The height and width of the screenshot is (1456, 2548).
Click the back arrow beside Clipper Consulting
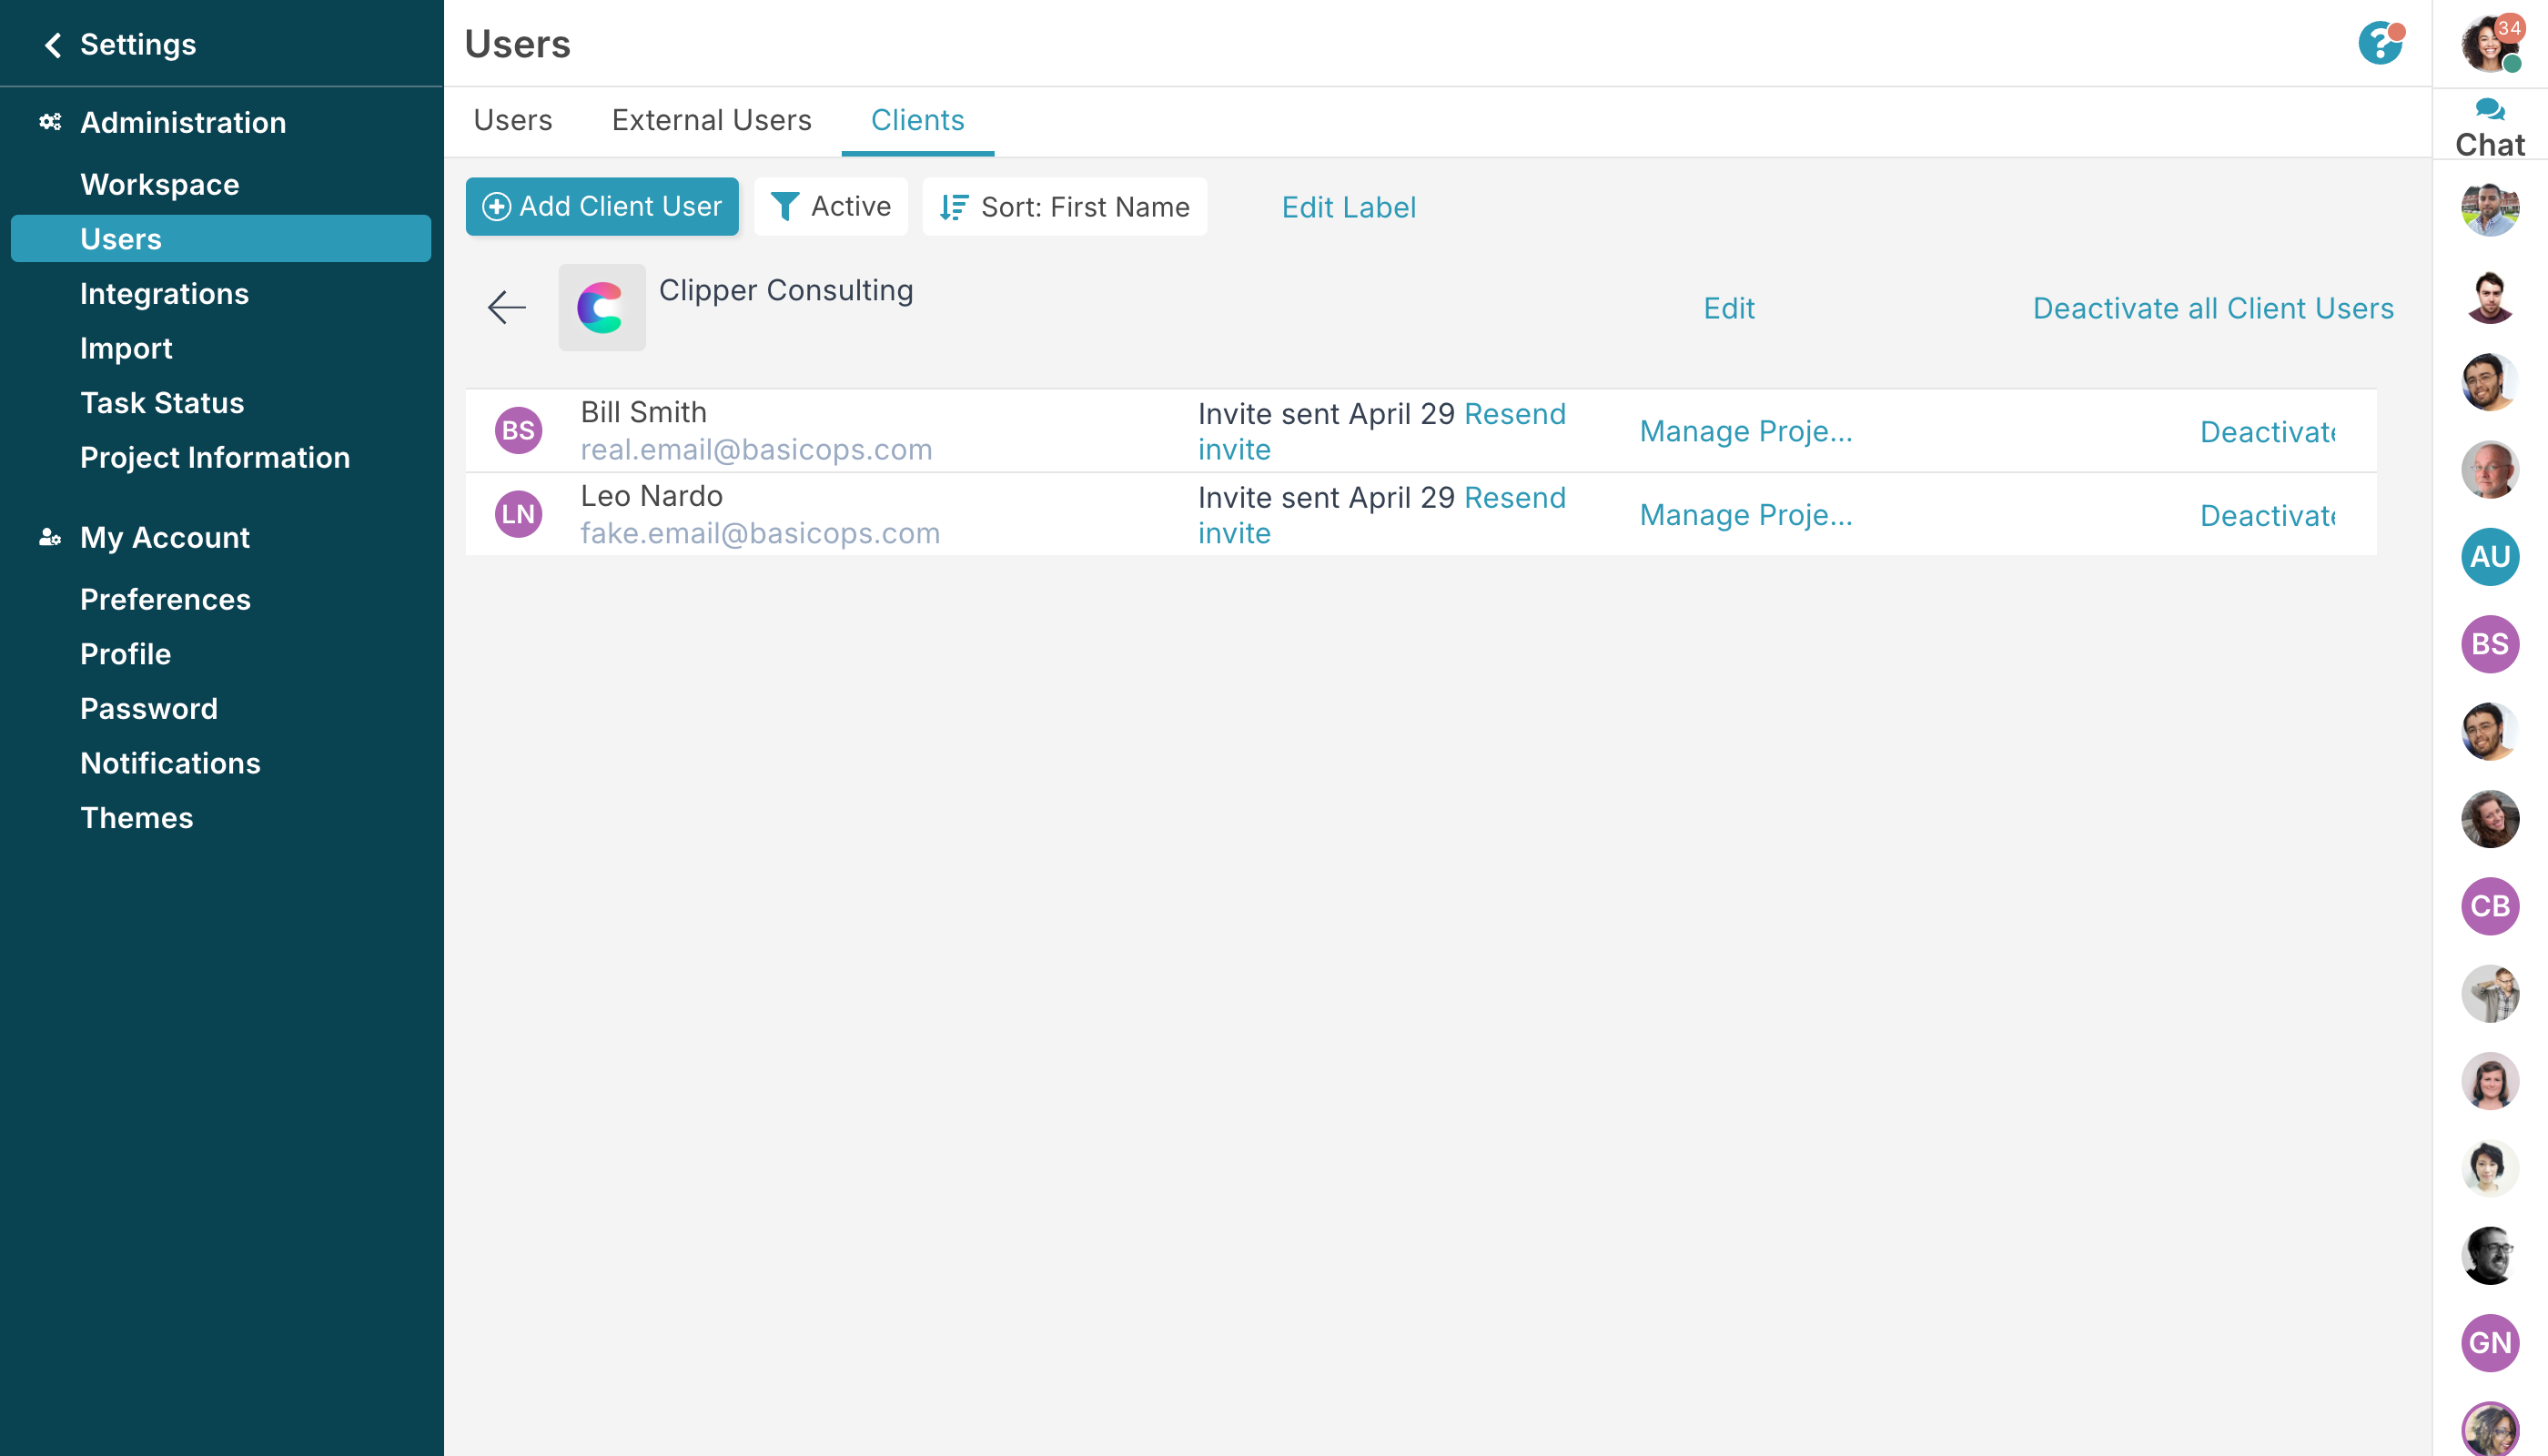click(507, 307)
